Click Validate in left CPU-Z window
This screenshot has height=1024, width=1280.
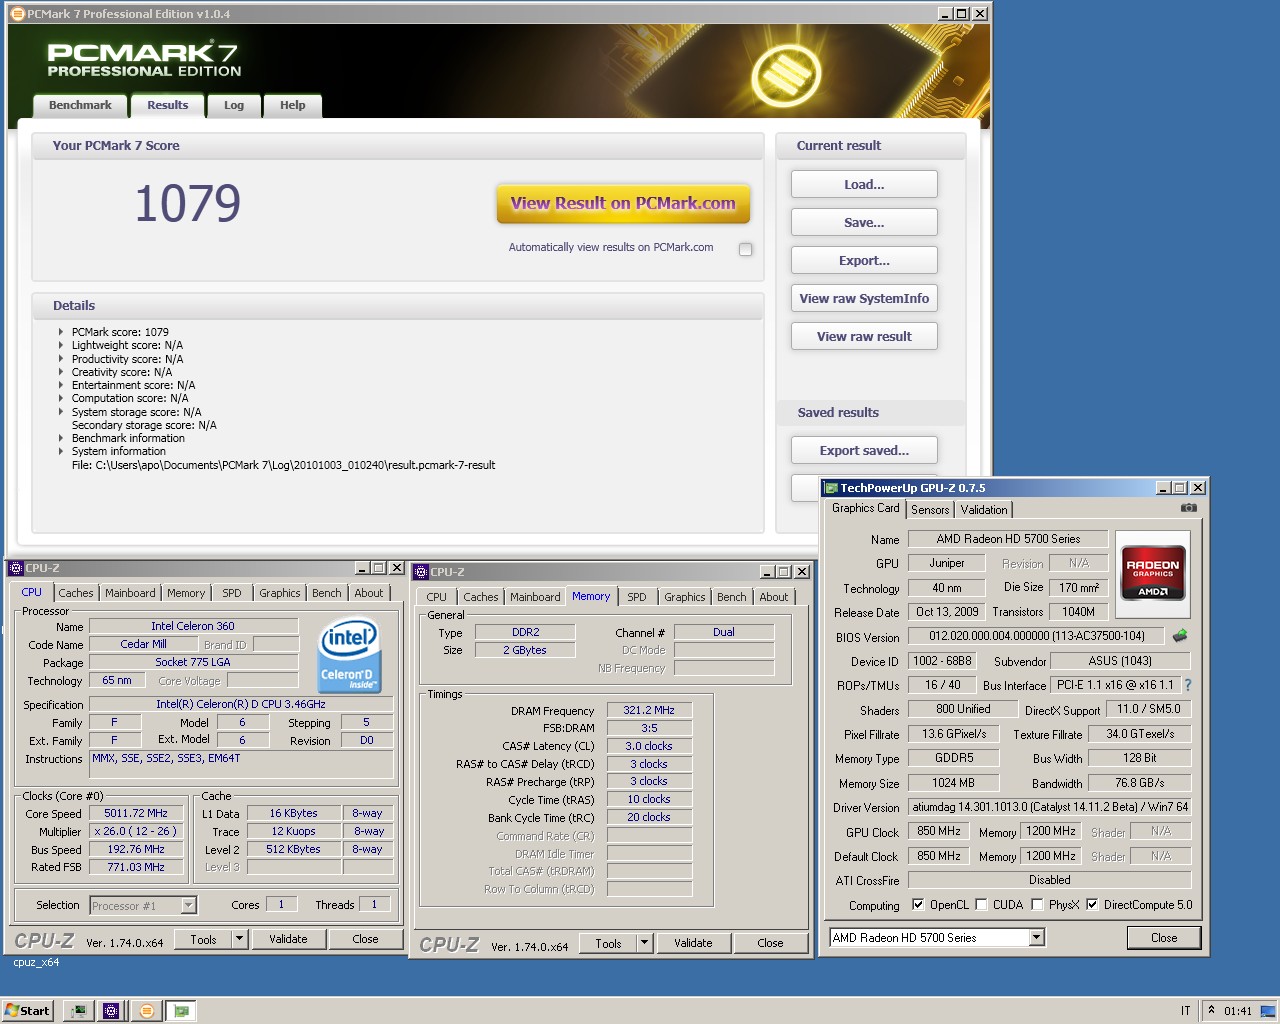(x=288, y=939)
